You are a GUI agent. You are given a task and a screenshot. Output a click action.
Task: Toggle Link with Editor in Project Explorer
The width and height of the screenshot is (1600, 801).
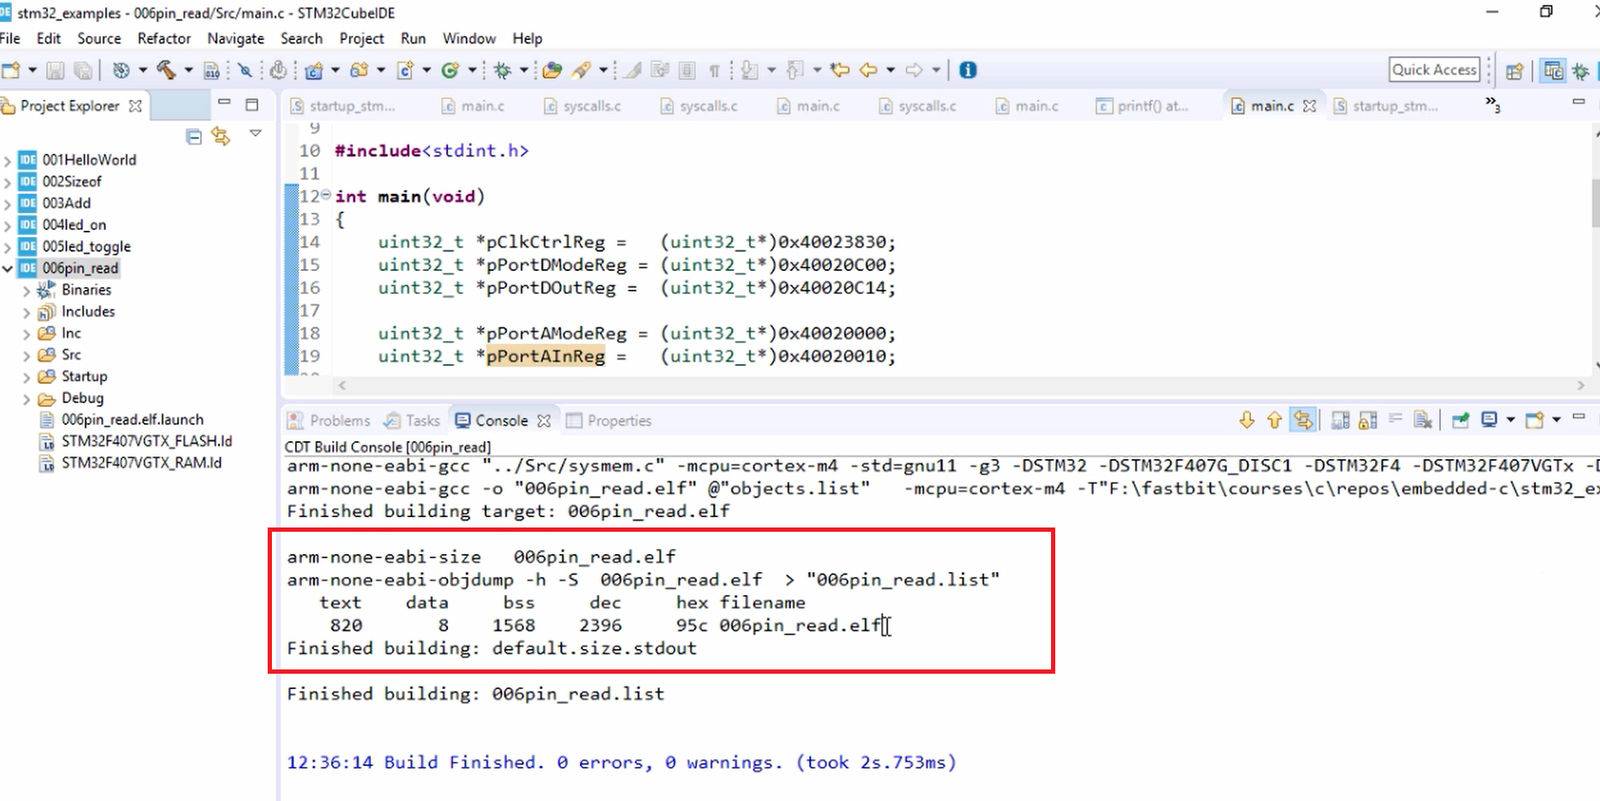[221, 136]
